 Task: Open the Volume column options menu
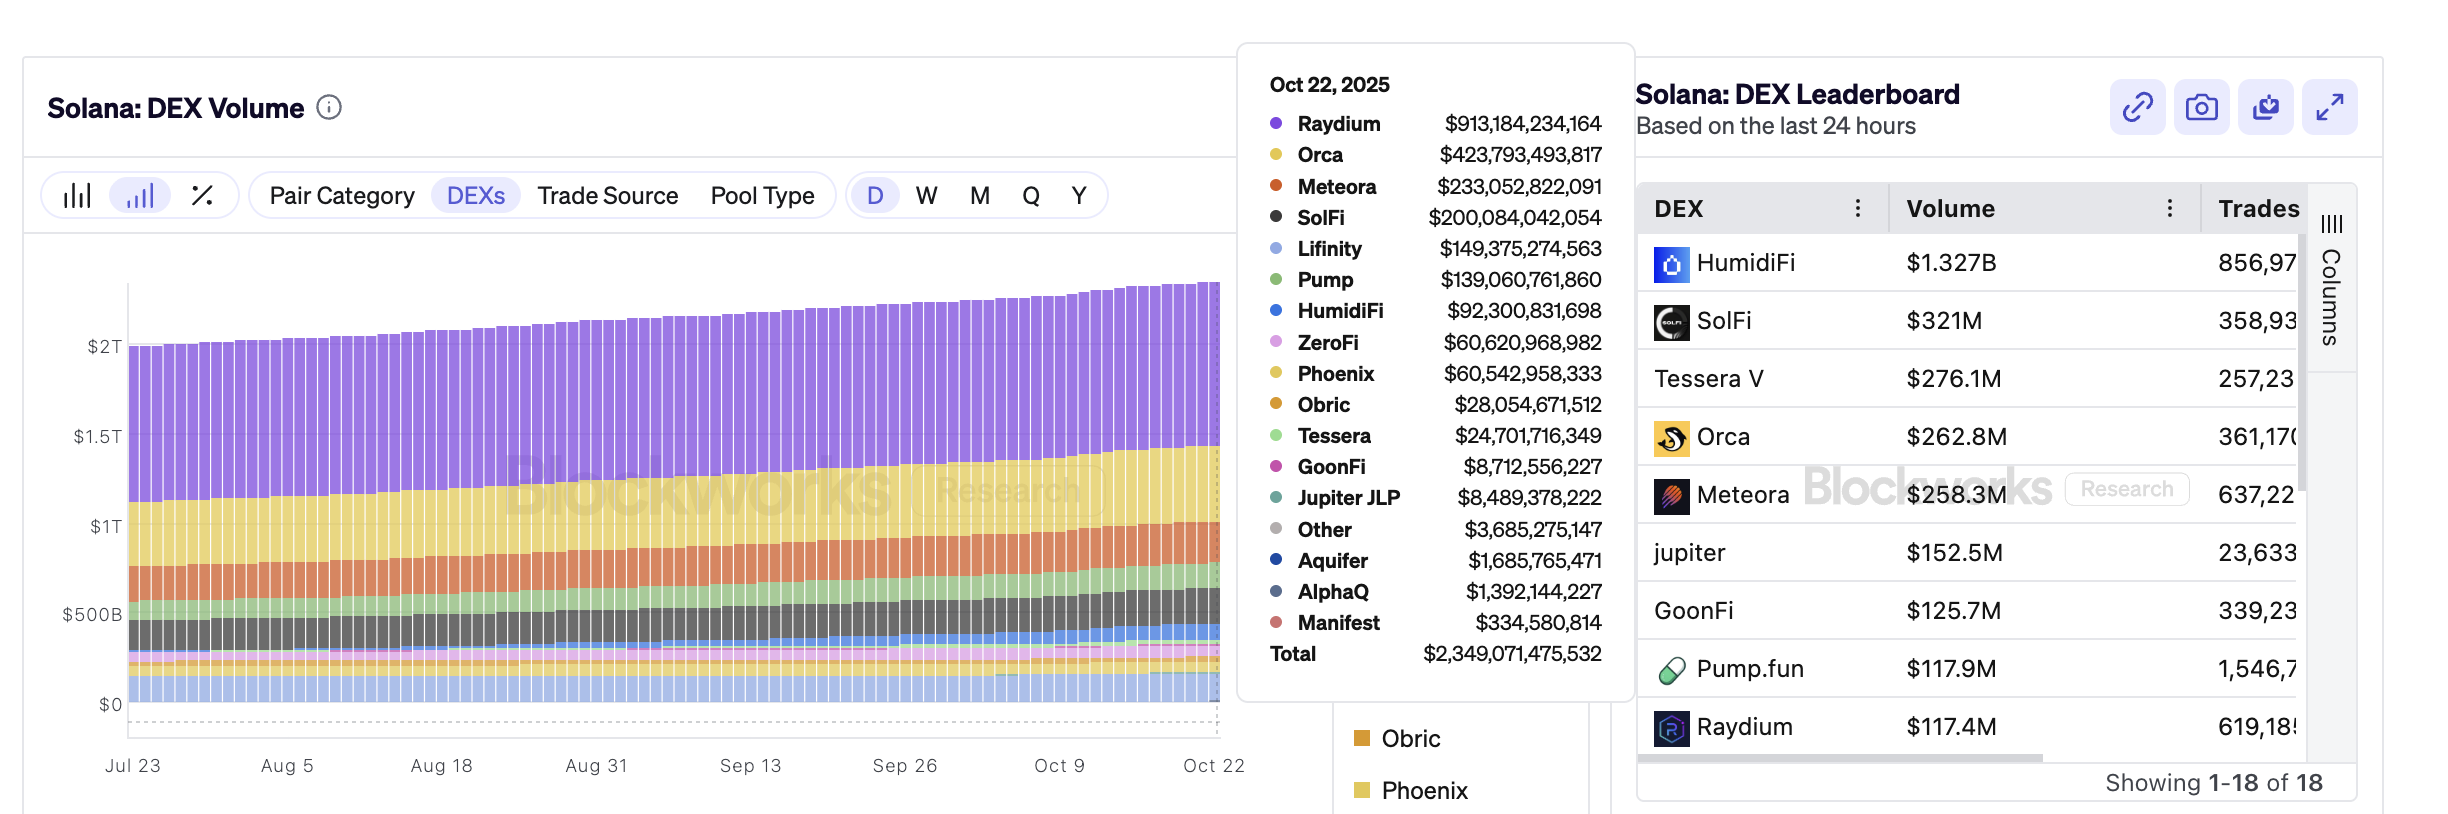point(2169,208)
